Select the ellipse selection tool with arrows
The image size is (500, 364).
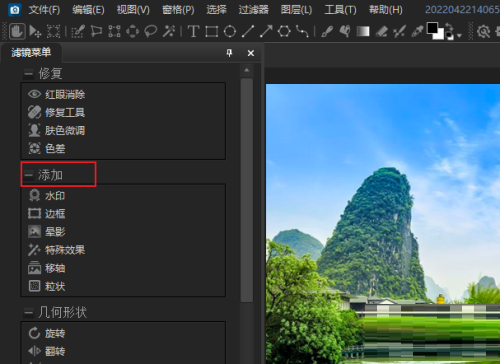pos(132,31)
